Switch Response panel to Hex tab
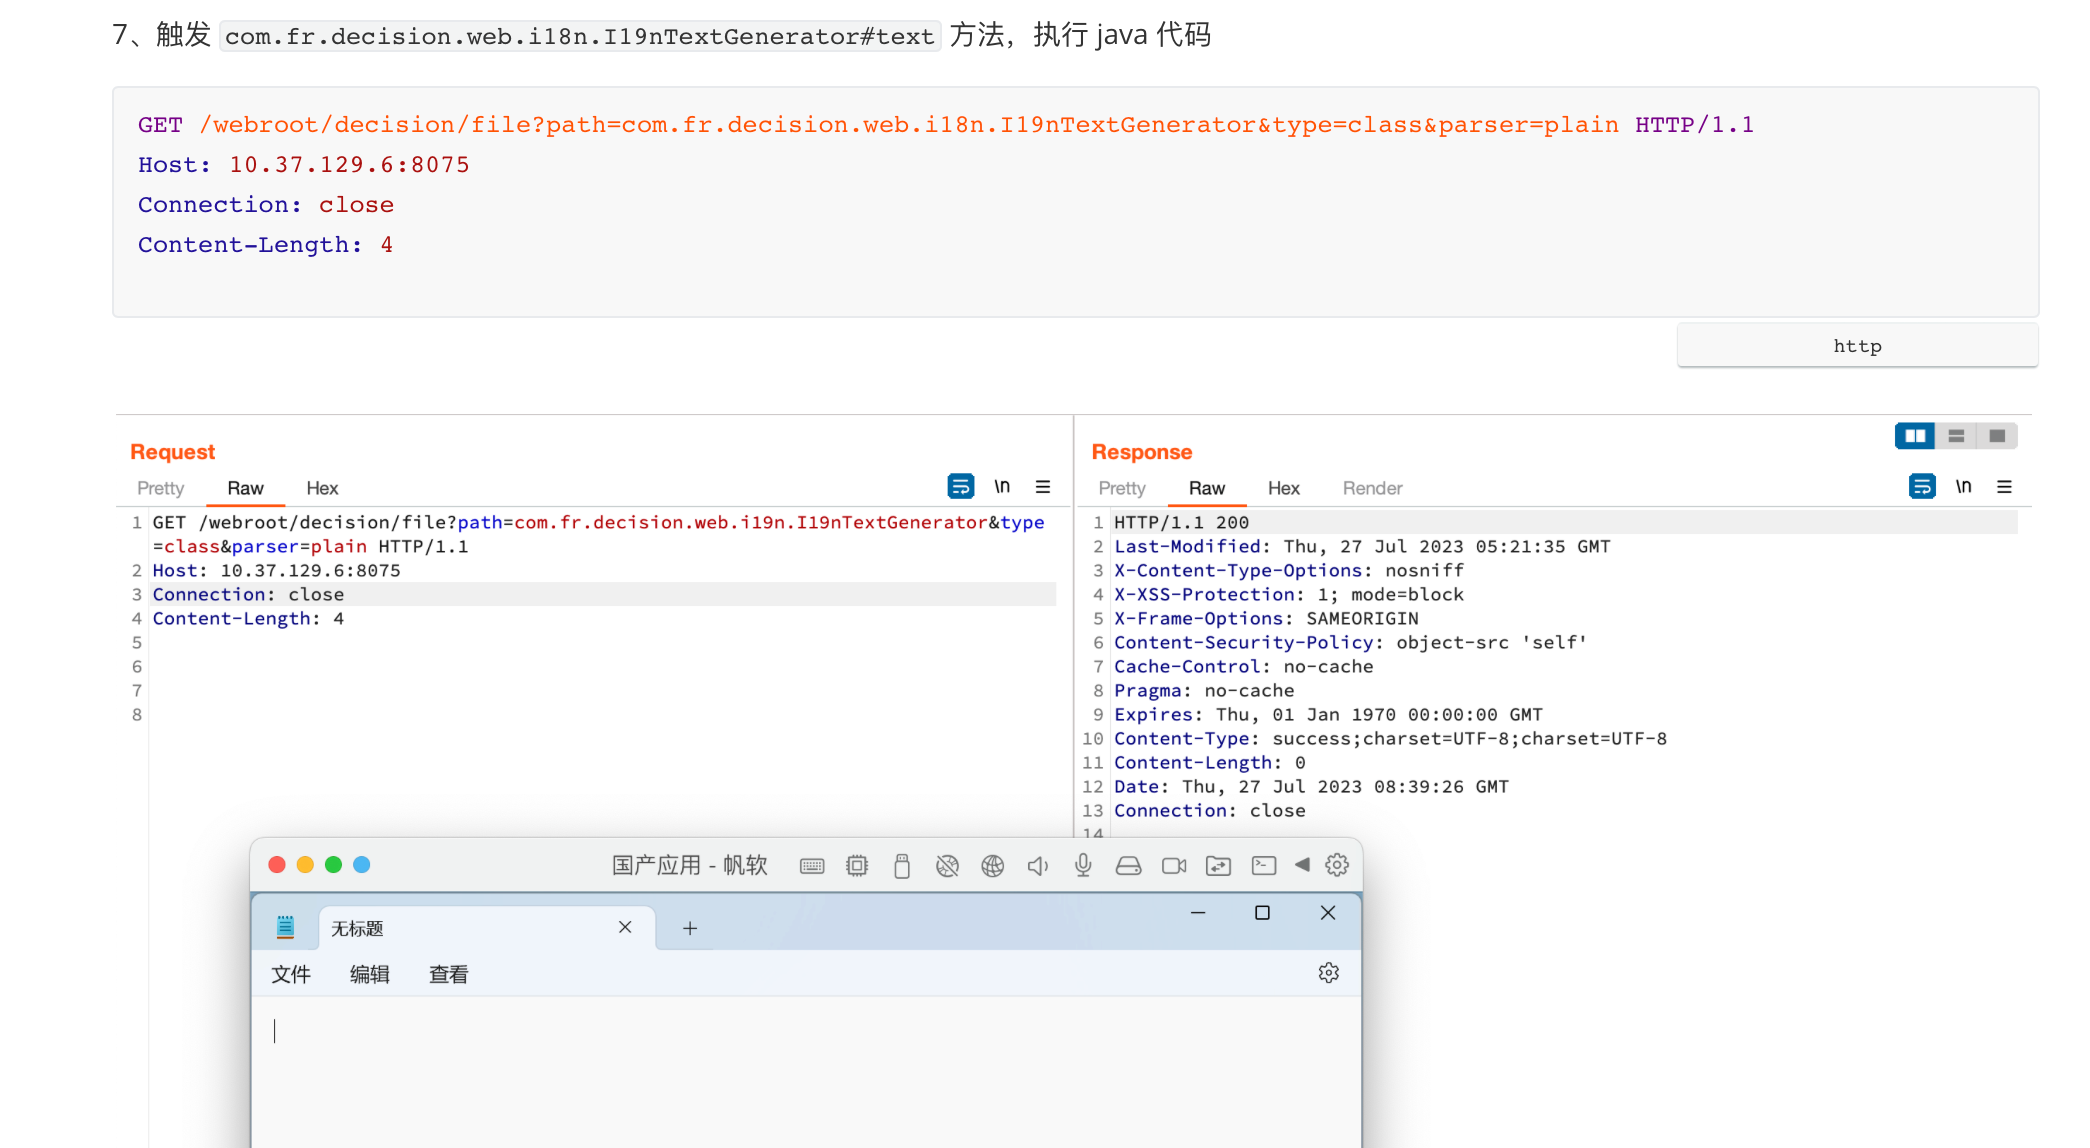The height and width of the screenshot is (1148, 2090). 1284,488
